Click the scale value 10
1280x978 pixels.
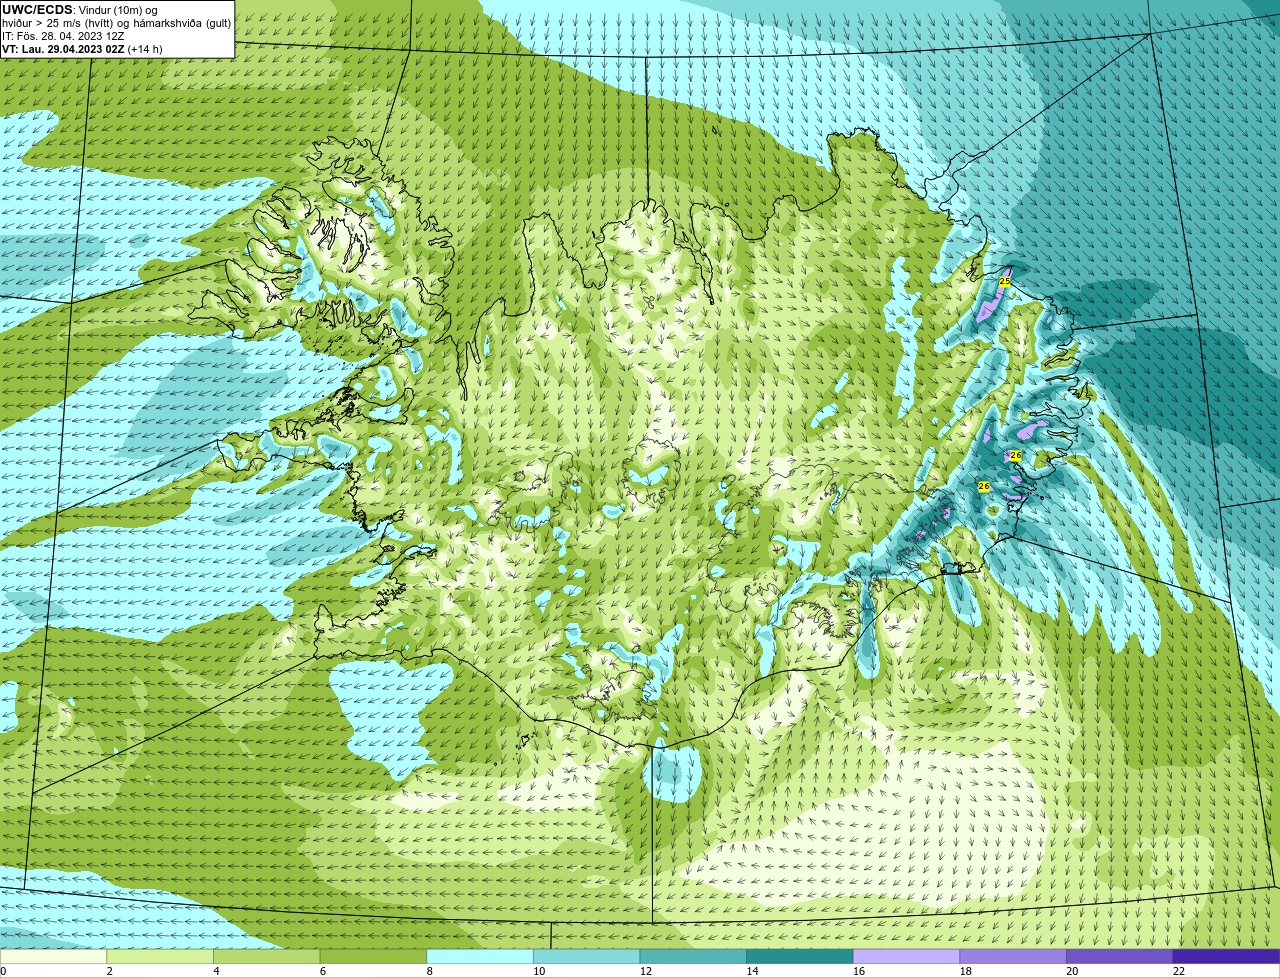click(x=539, y=971)
